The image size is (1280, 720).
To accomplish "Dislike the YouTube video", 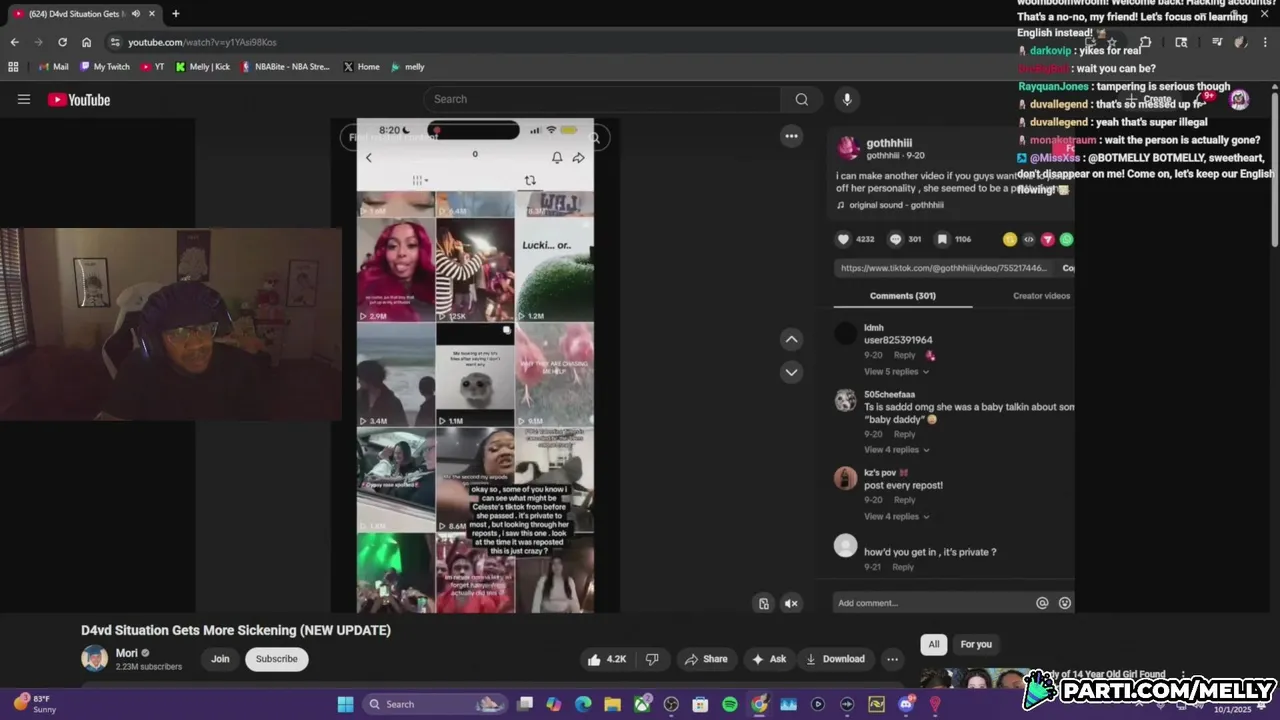I will coord(652,659).
